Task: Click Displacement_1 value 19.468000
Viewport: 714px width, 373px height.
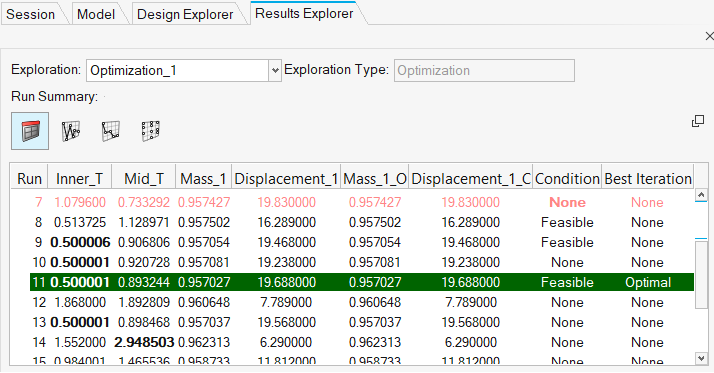Action: (x=286, y=242)
